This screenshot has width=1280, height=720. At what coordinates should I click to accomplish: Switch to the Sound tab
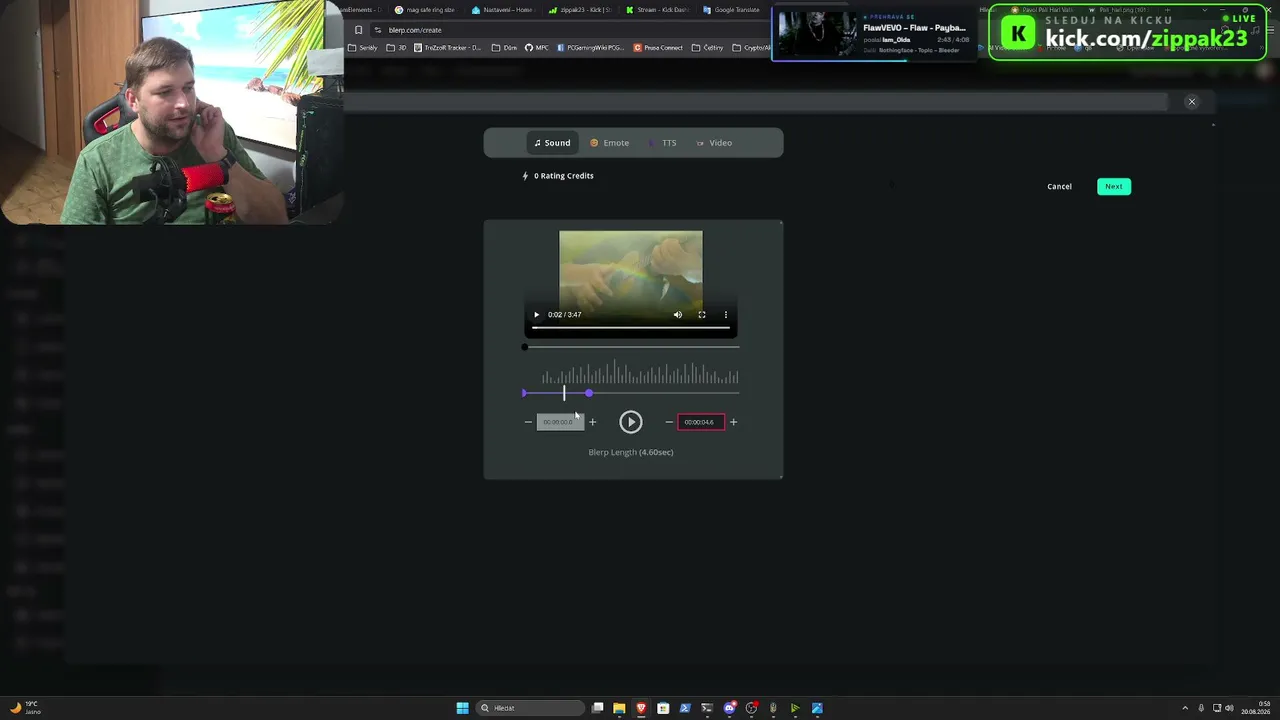(x=552, y=143)
